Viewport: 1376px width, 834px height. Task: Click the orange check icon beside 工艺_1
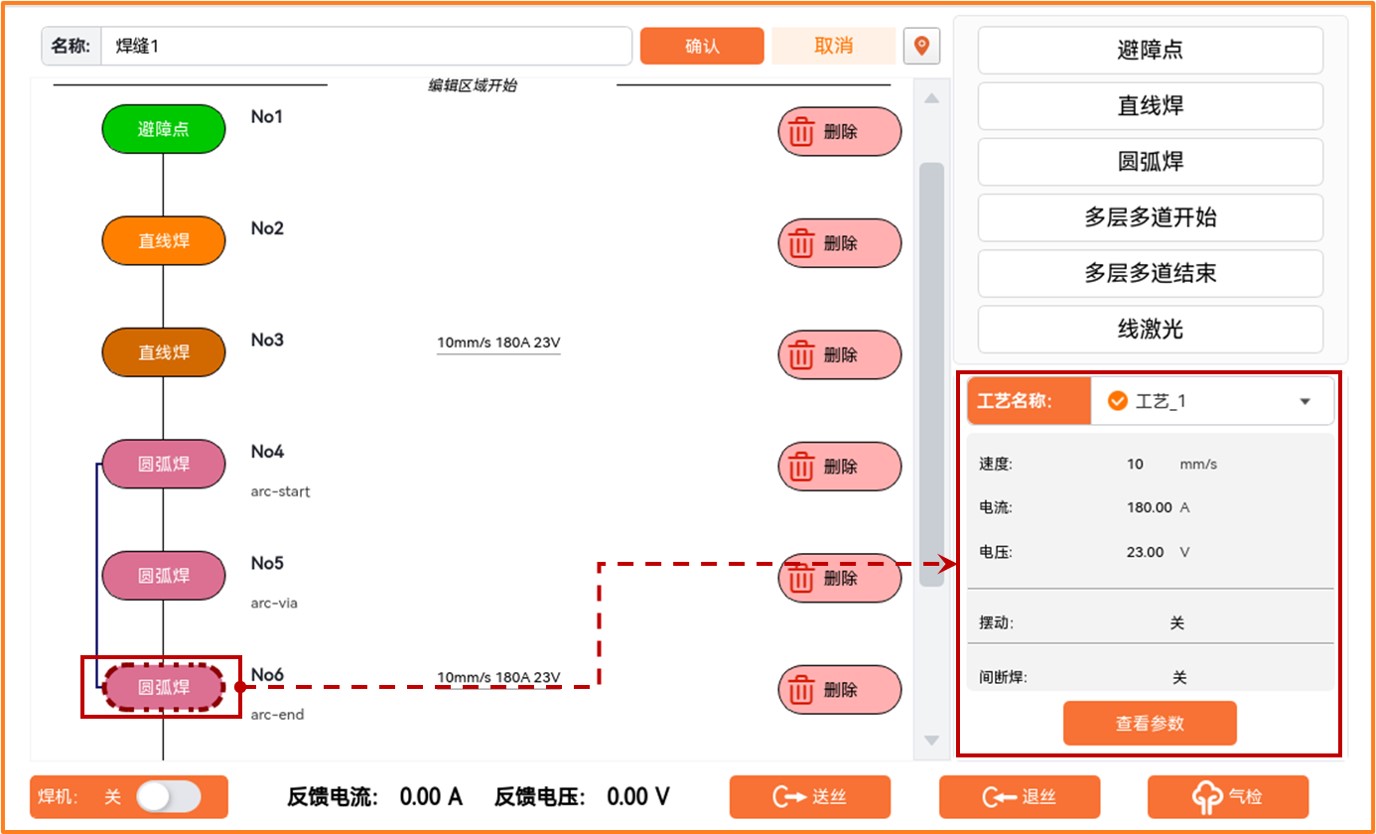[1118, 401]
